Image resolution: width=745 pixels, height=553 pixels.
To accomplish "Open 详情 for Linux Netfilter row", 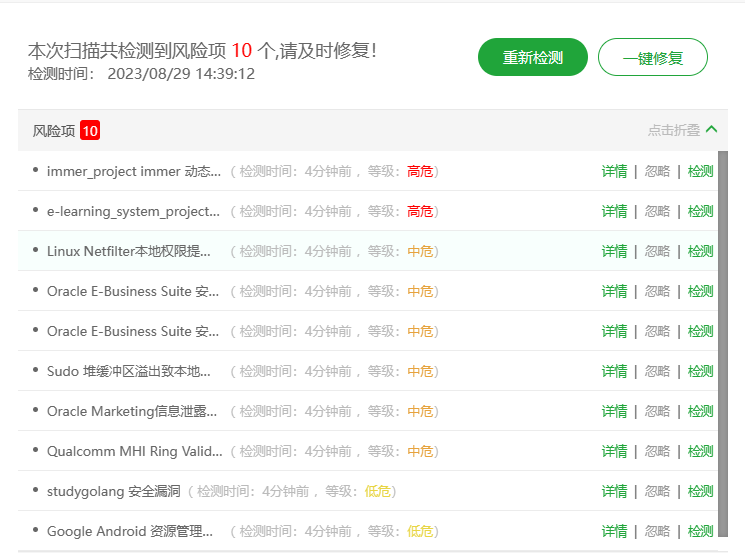I will (x=614, y=251).
